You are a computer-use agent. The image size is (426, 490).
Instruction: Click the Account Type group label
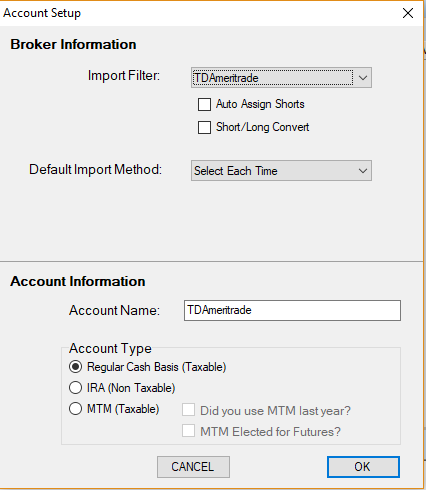click(110, 349)
